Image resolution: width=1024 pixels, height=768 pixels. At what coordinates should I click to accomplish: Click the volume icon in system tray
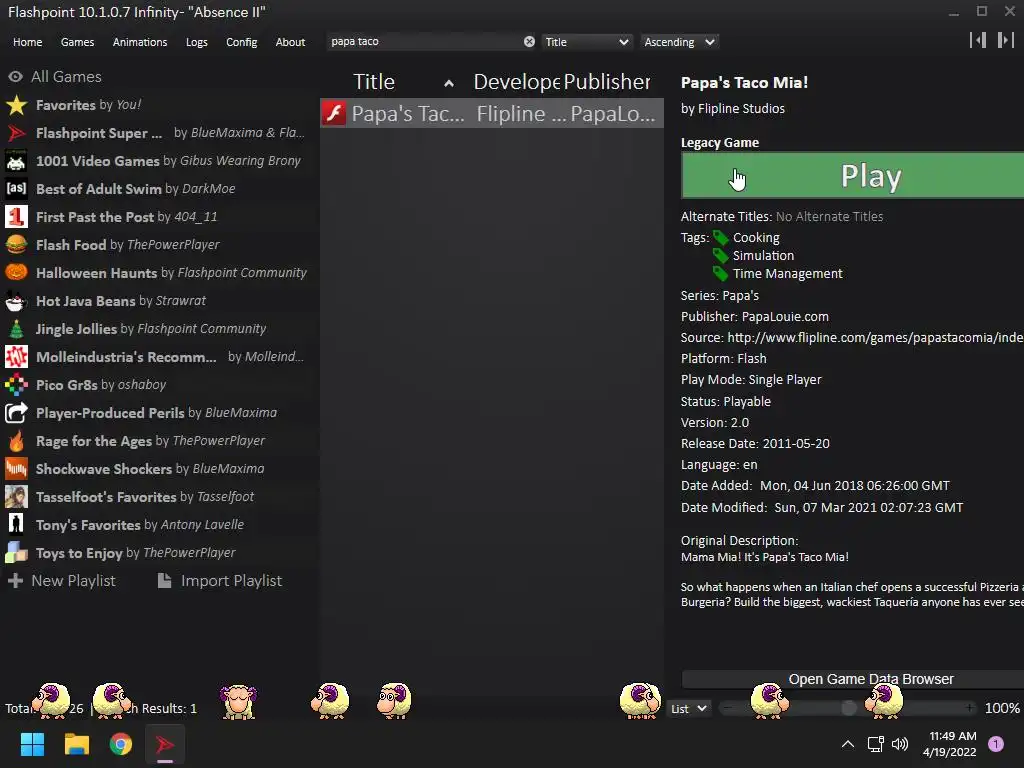coord(900,744)
